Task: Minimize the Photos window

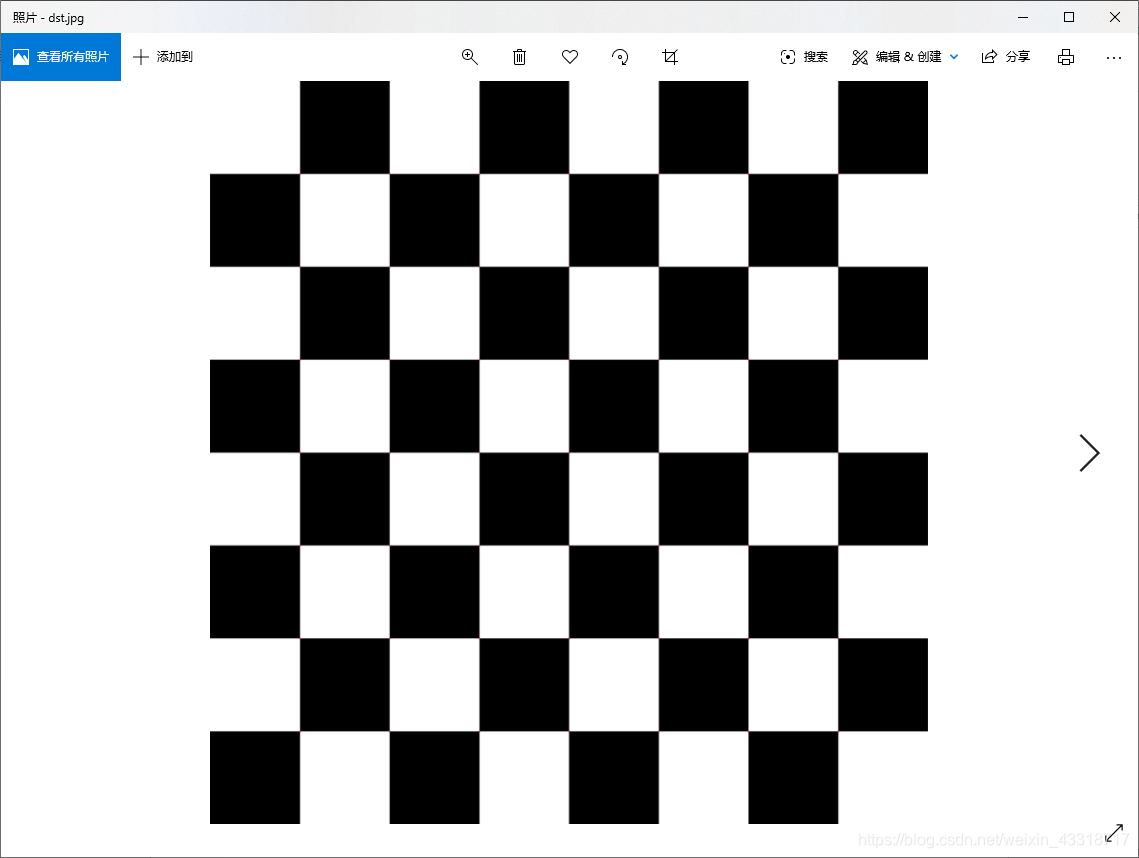Action: point(1023,17)
